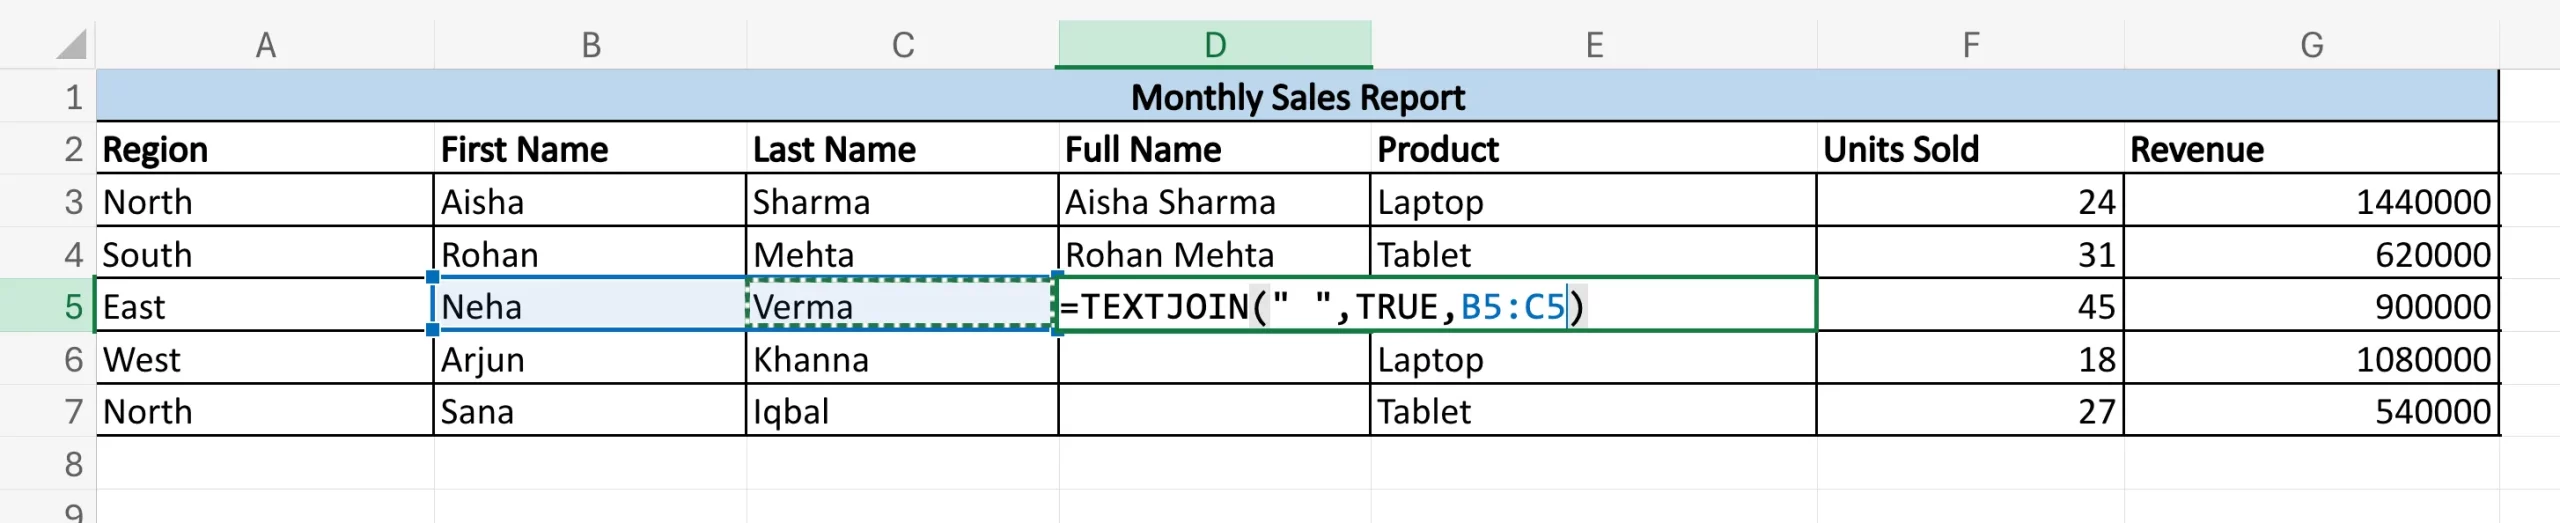Select row 5 header
This screenshot has width=2560, height=523.
pyautogui.click(x=73, y=306)
